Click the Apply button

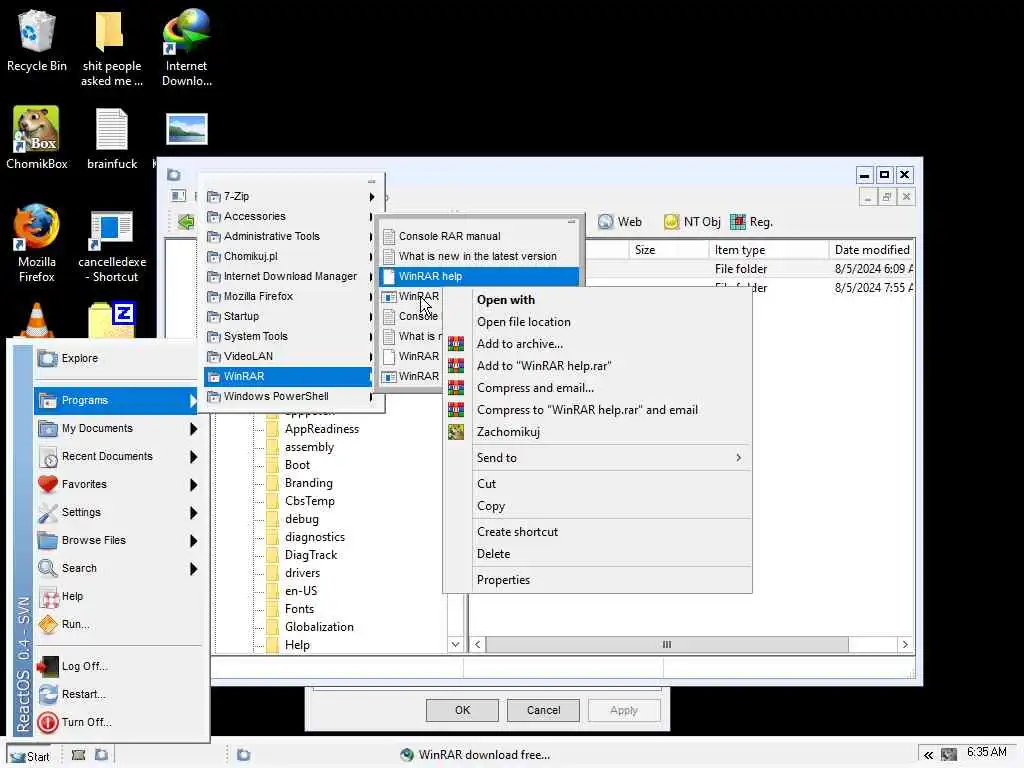click(x=624, y=711)
